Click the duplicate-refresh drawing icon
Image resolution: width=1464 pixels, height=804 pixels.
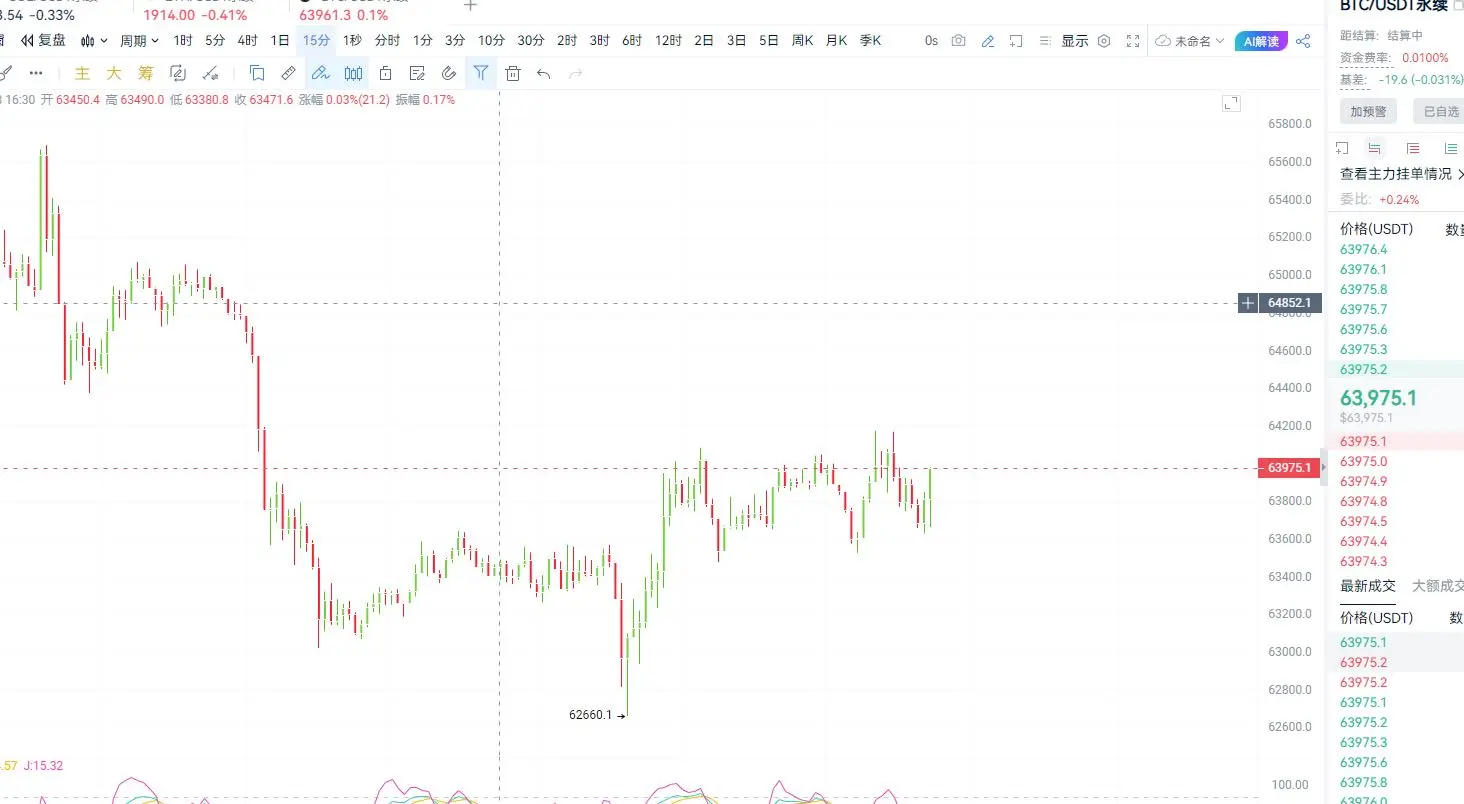pos(178,73)
